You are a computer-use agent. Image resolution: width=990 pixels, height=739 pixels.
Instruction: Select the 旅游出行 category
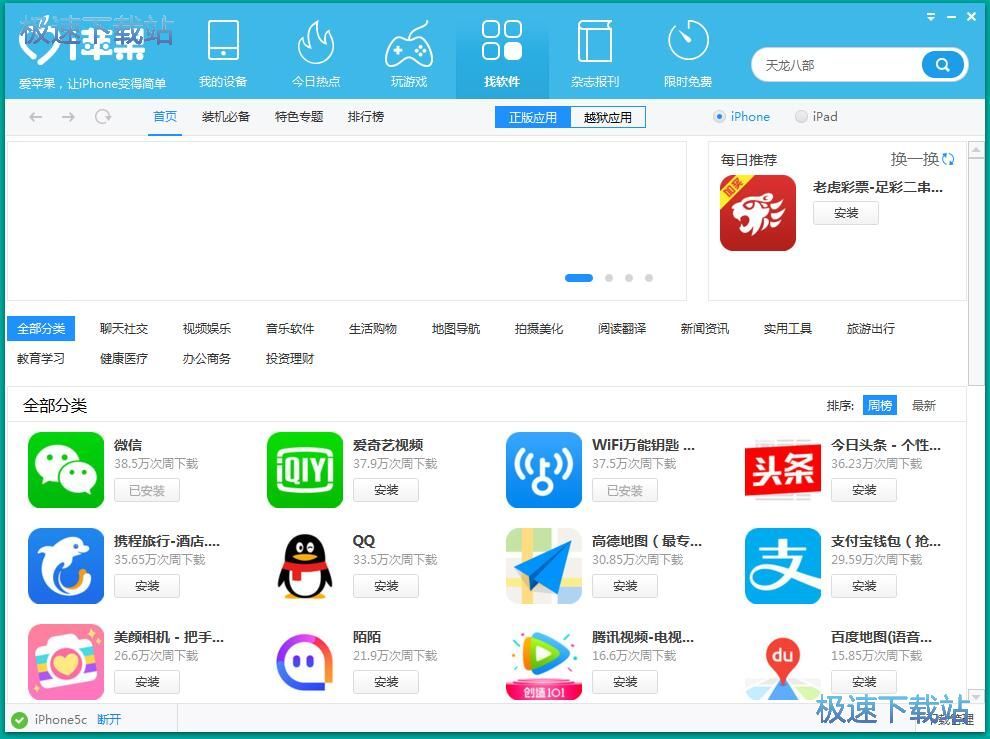(x=871, y=328)
